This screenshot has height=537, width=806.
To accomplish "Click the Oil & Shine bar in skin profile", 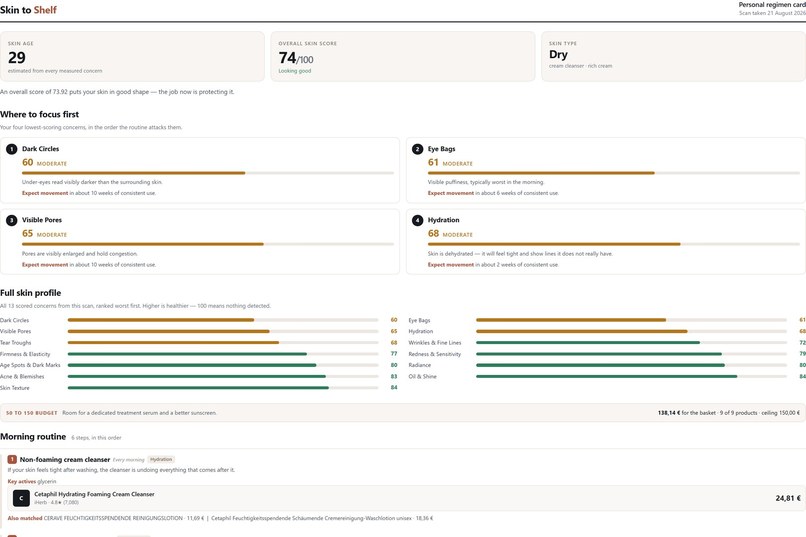I will 631,376.
